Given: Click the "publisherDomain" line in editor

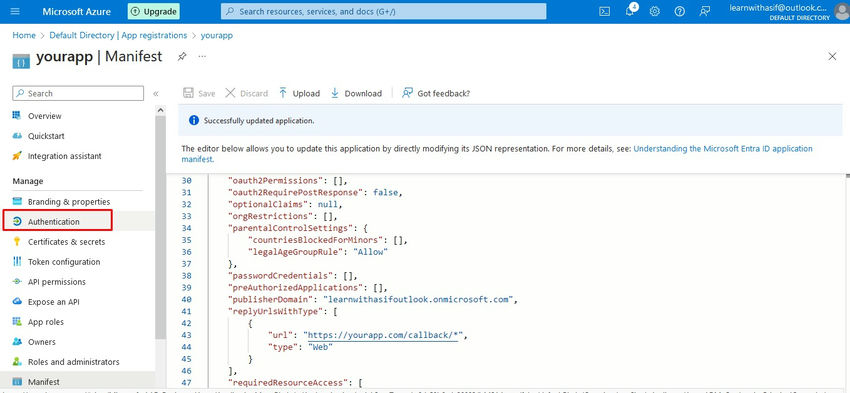Looking at the screenshot, I should 373,299.
